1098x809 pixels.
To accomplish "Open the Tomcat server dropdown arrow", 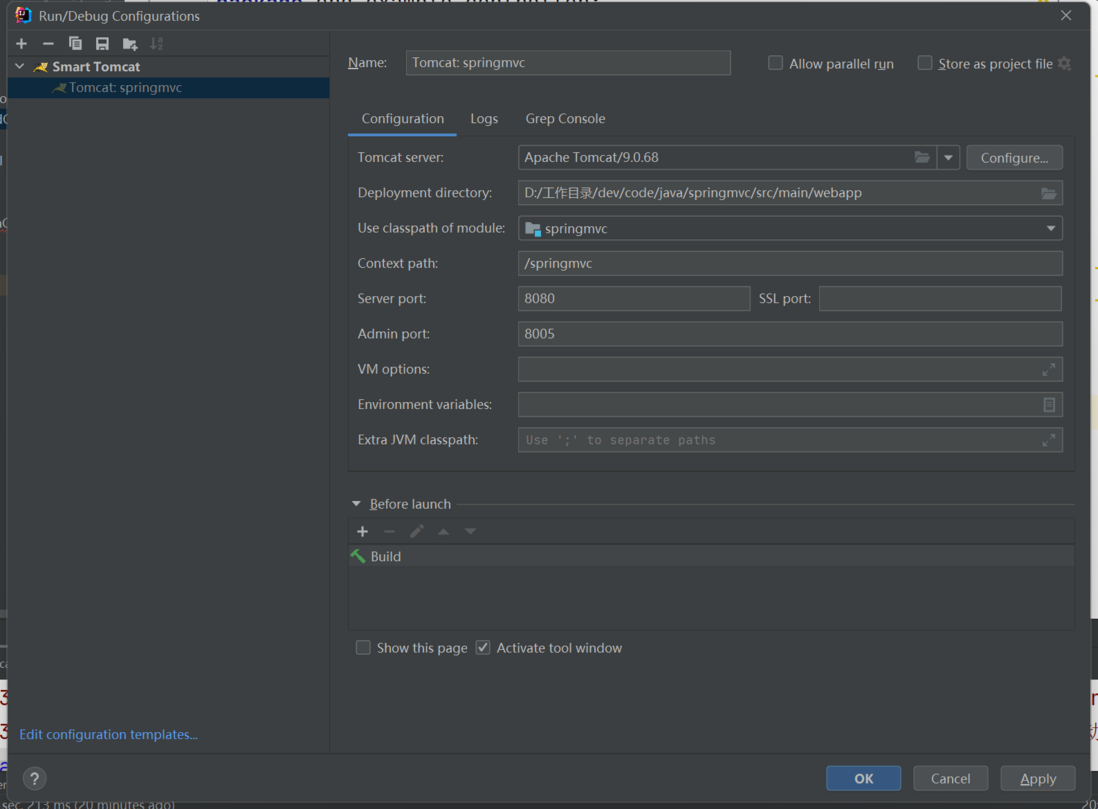I will click(x=948, y=158).
